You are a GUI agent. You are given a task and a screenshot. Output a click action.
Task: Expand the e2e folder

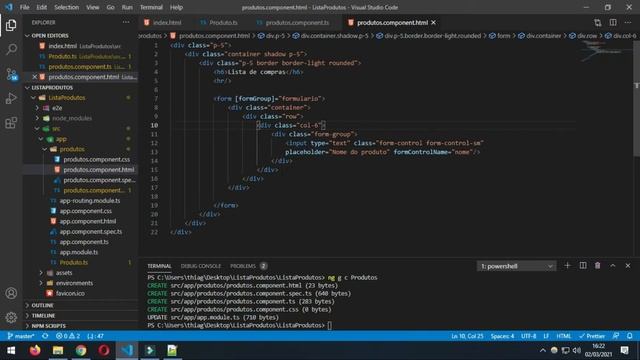coord(37,108)
